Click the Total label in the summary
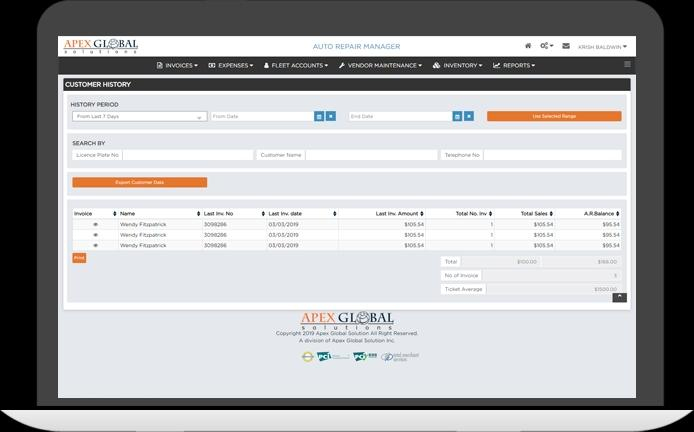This screenshot has width=694, height=432. point(451,262)
